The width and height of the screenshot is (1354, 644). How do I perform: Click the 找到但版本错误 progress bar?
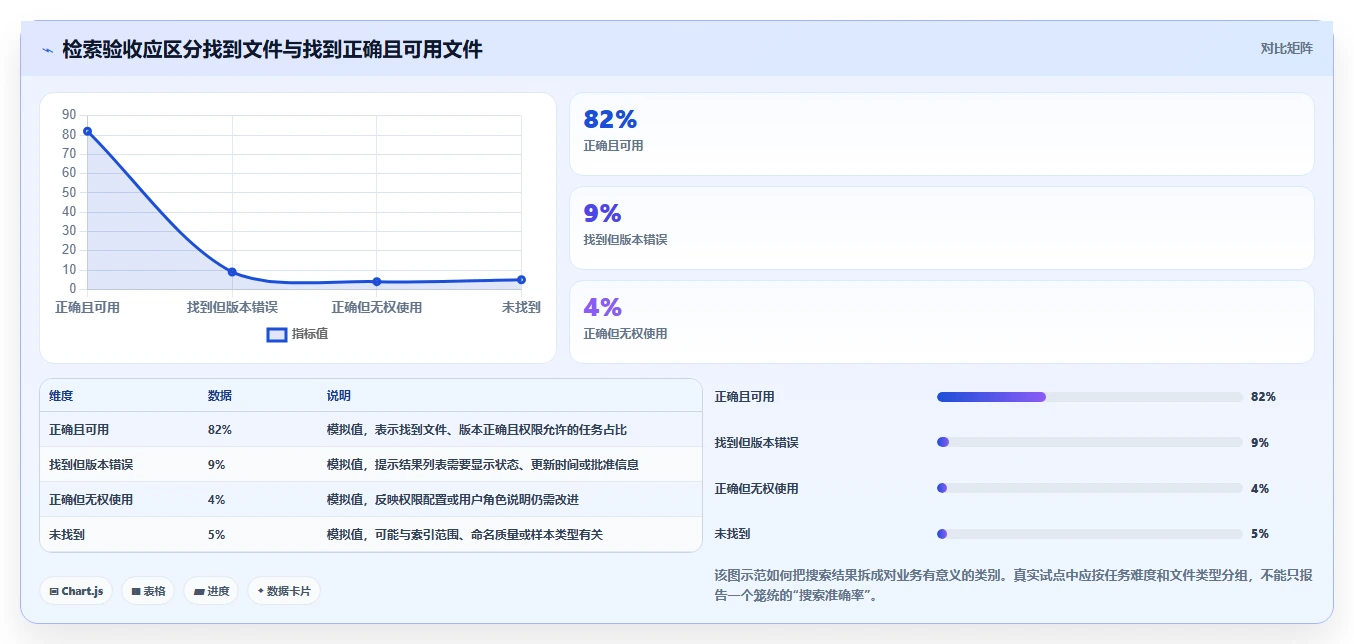tap(1090, 442)
